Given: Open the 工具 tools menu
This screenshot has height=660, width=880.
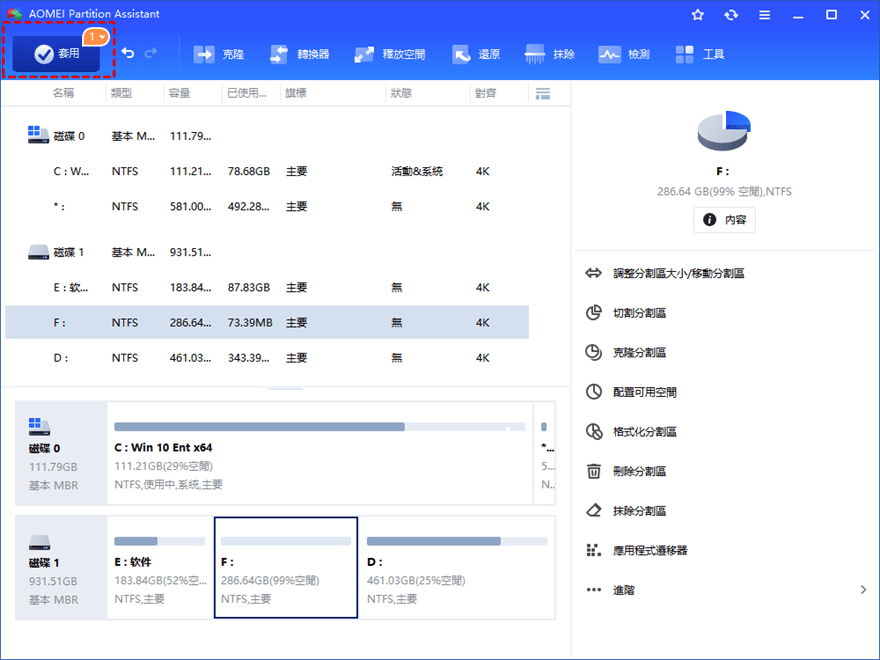Looking at the screenshot, I should 700,54.
